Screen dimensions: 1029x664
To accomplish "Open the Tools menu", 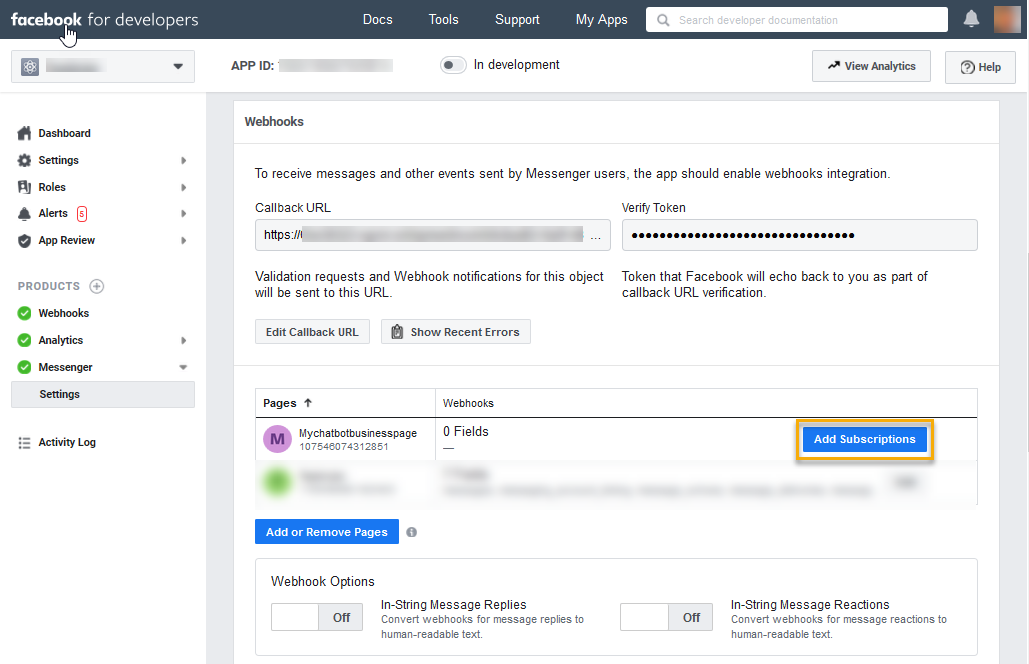I will point(444,20).
